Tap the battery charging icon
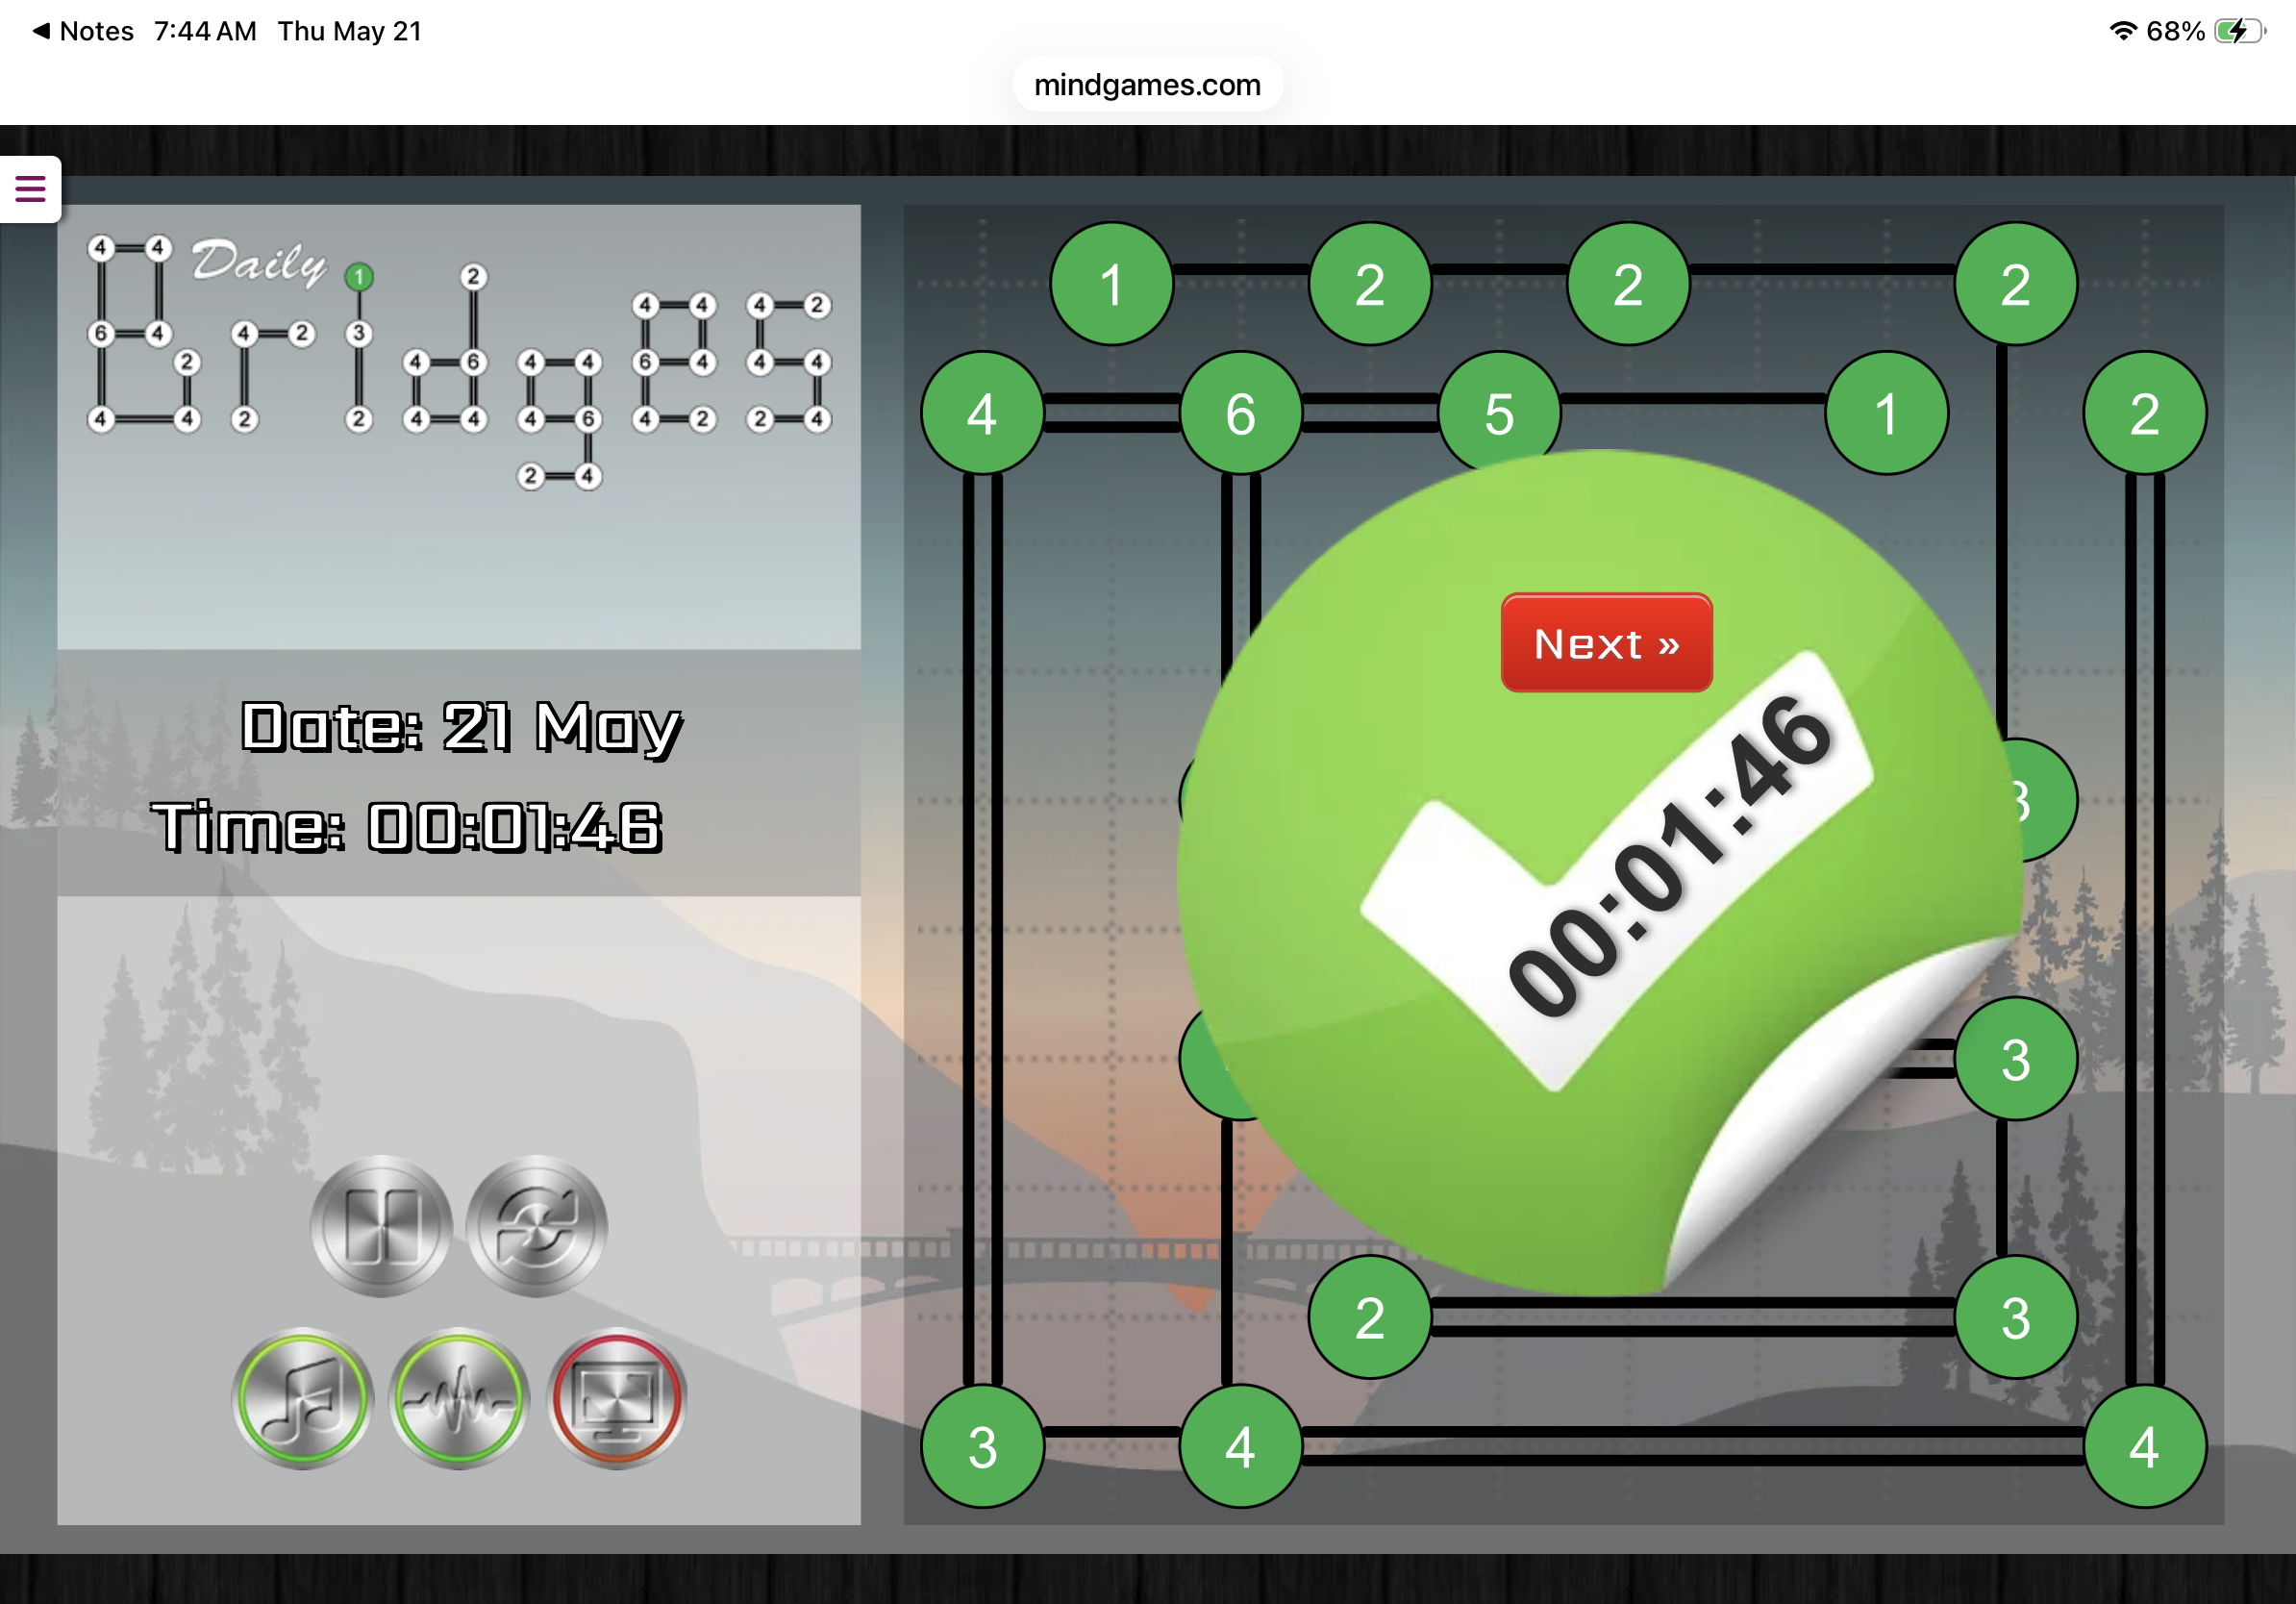The height and width of the screenshot is (1604, 2296). click(x=2240, y=31)
